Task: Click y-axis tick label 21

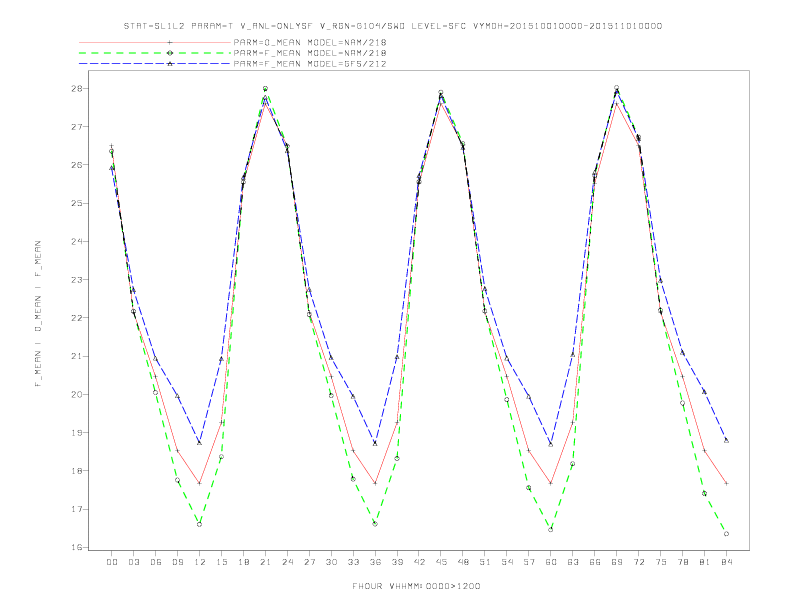Action: pyautogui.click(x=76, y=356)
